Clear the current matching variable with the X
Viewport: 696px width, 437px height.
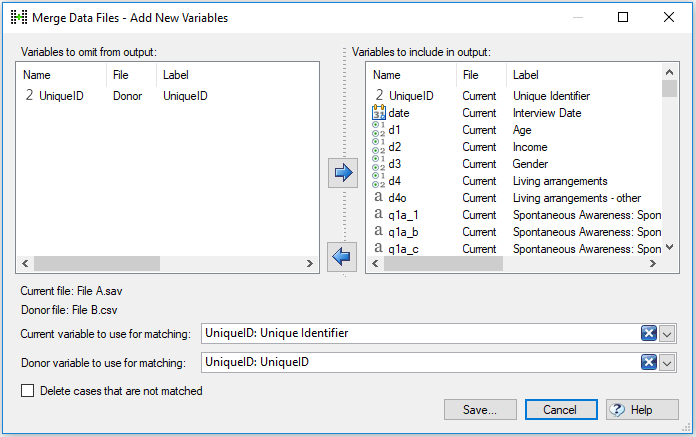tap(649, 333)
